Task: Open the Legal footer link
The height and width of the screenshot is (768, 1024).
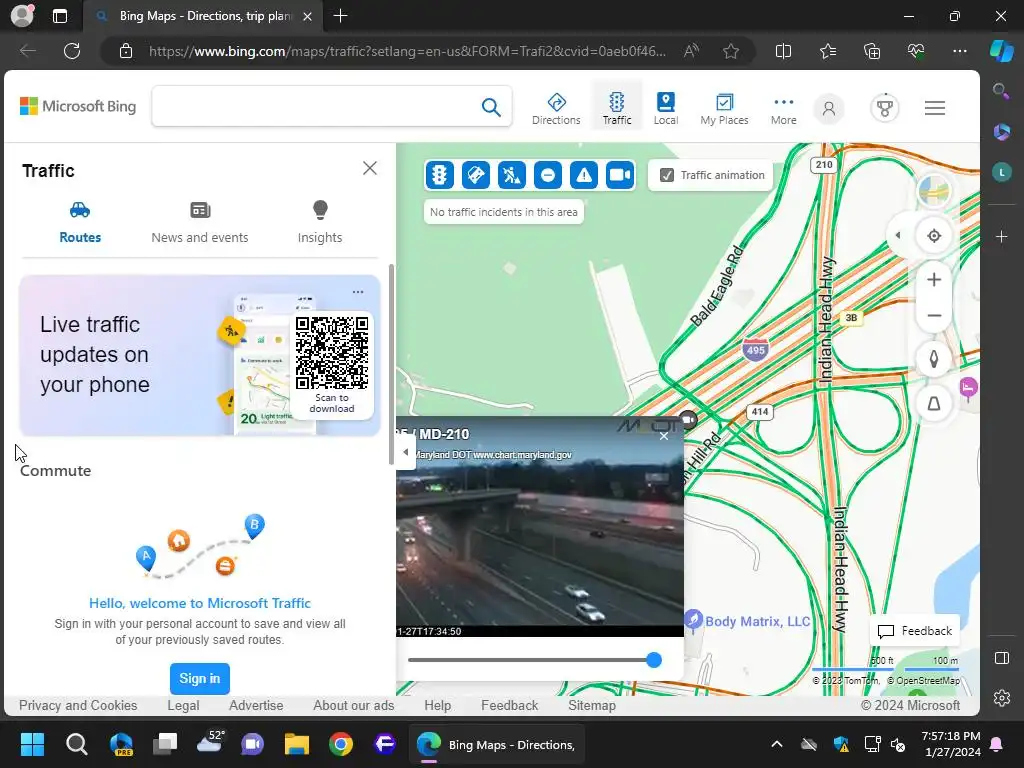Action: pos(183,705)
